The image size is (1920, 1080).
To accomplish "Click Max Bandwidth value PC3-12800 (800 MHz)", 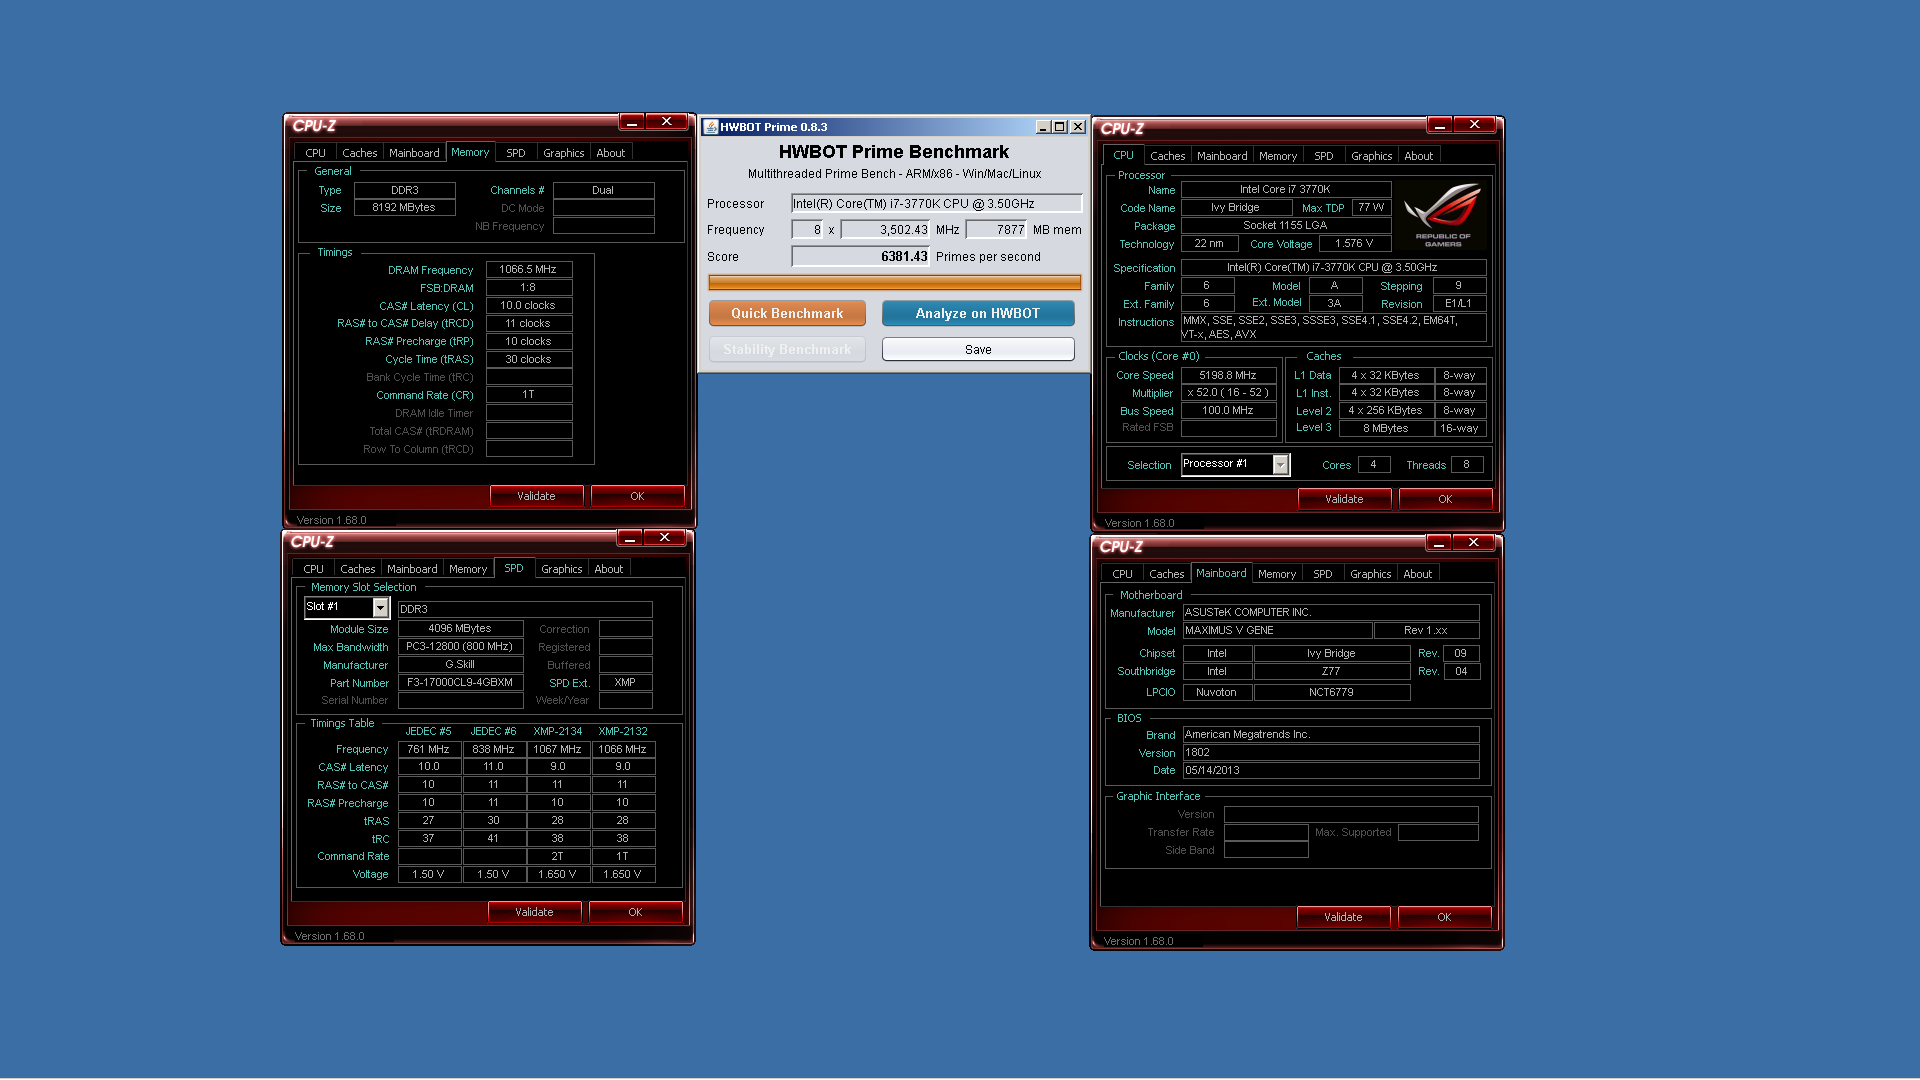I will (460, 647).
